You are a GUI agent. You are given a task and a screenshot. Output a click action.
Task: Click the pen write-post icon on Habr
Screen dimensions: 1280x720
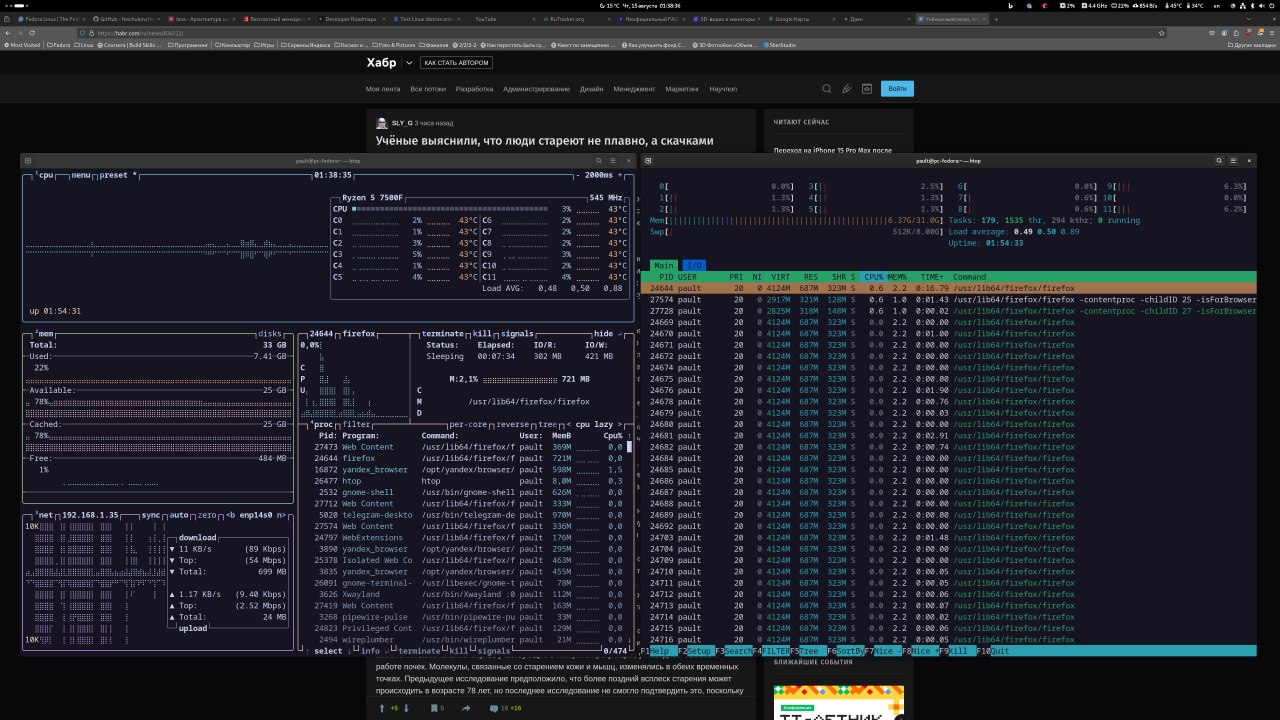(847, 89)
